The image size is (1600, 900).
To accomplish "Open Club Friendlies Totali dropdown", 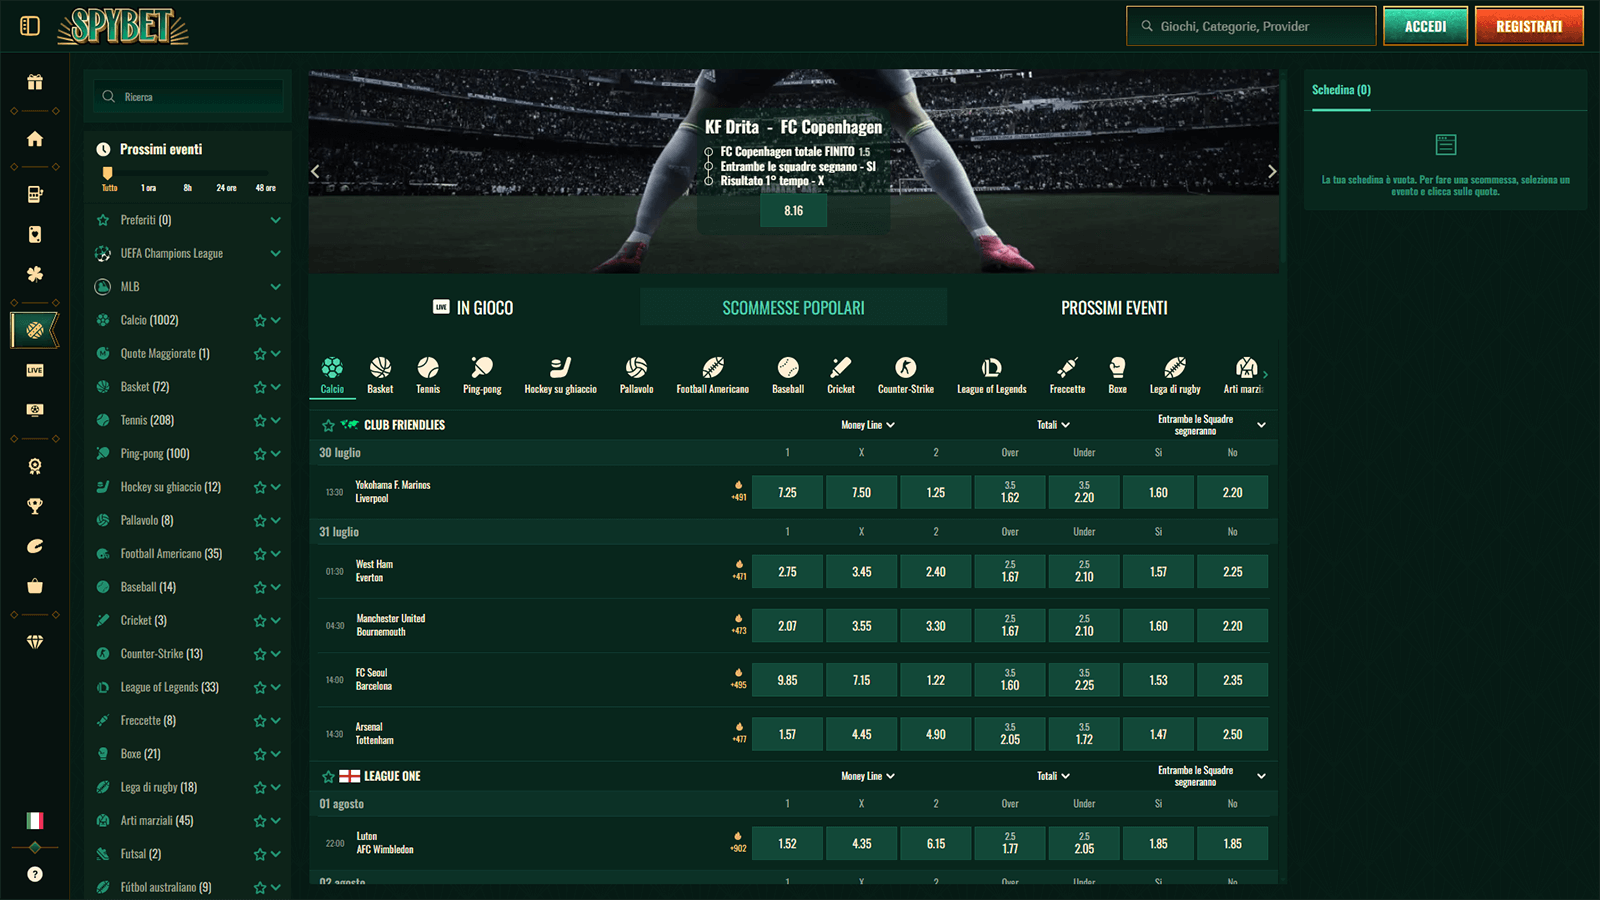I will [x=1053, y=425].
